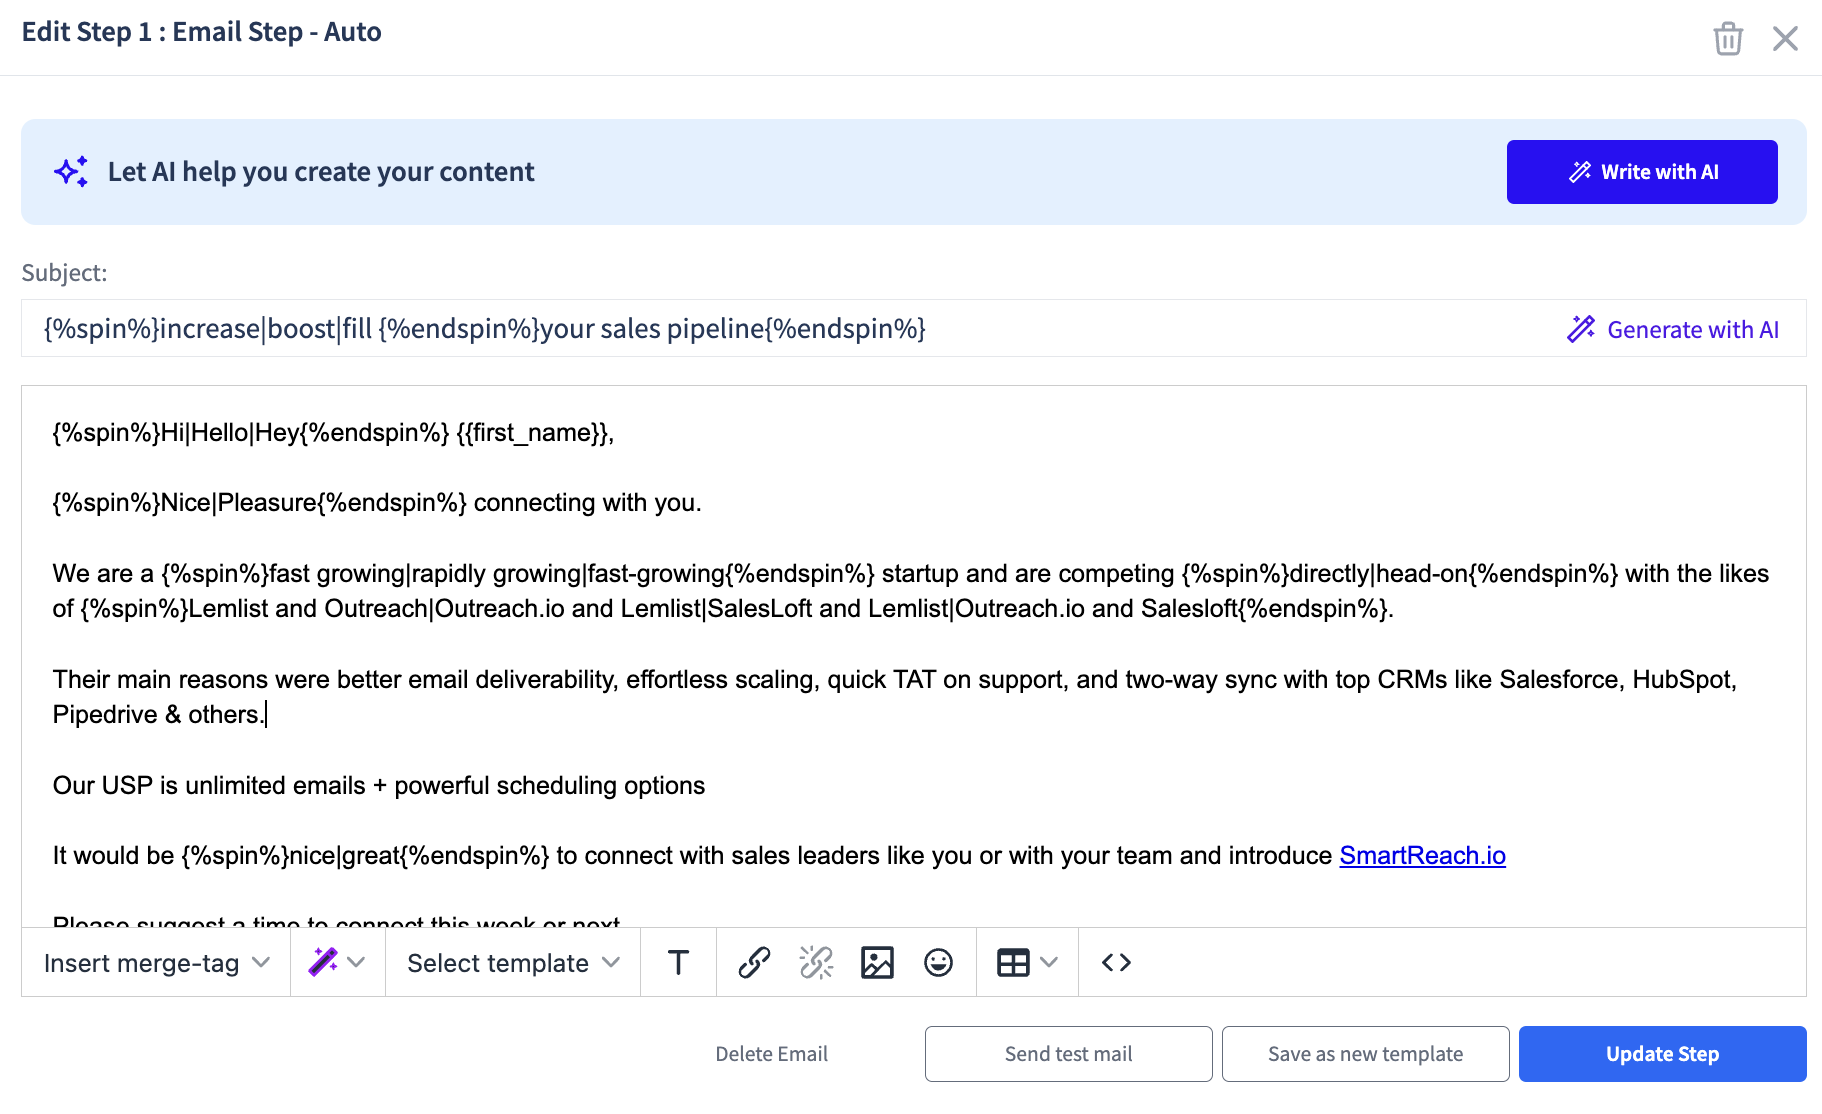The image size is (1822, 1114).
Task: Click in the email body after 'others.'
Action: pyautogui.click(x=266, y=715)
